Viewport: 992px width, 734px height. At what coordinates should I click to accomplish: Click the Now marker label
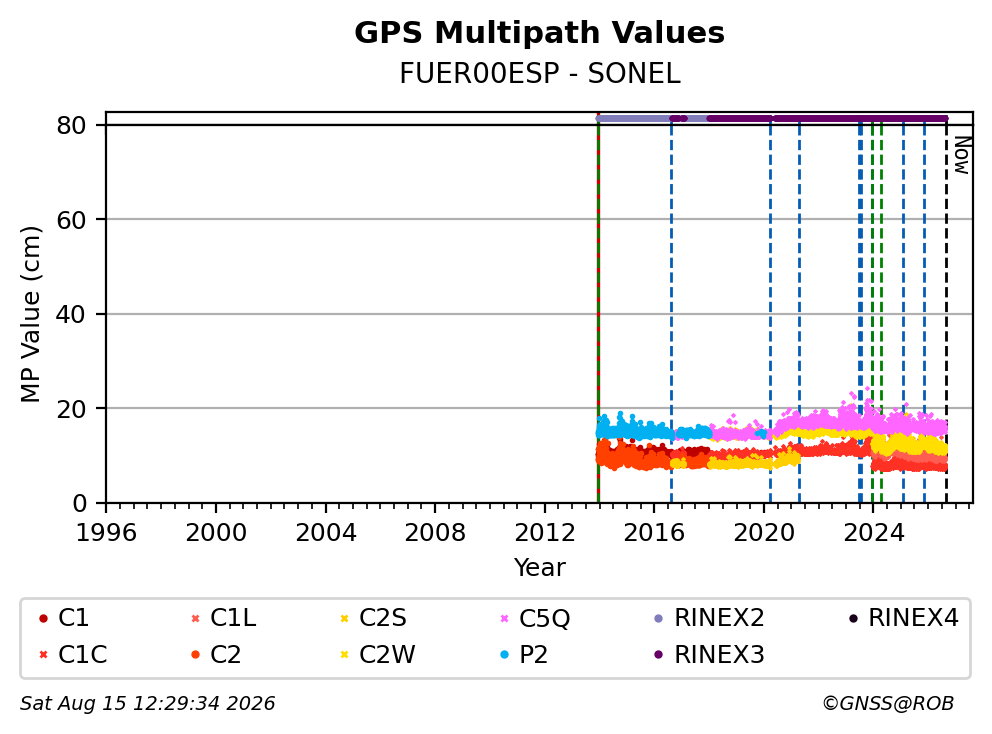(962, 155)
